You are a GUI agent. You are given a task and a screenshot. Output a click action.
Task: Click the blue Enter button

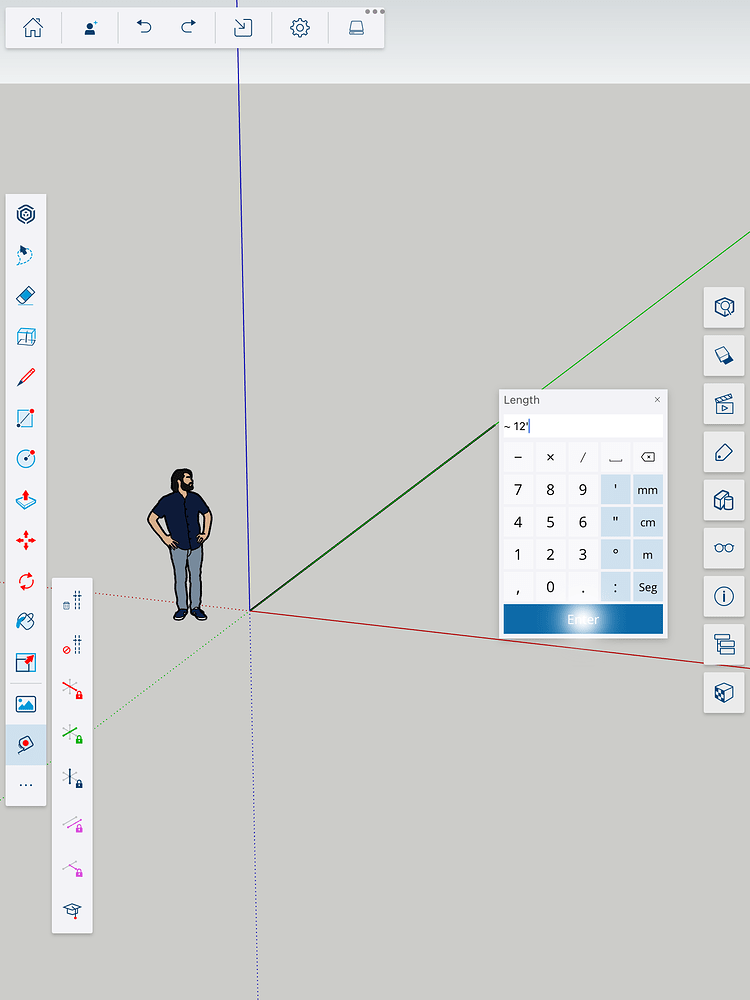point(583,619)
